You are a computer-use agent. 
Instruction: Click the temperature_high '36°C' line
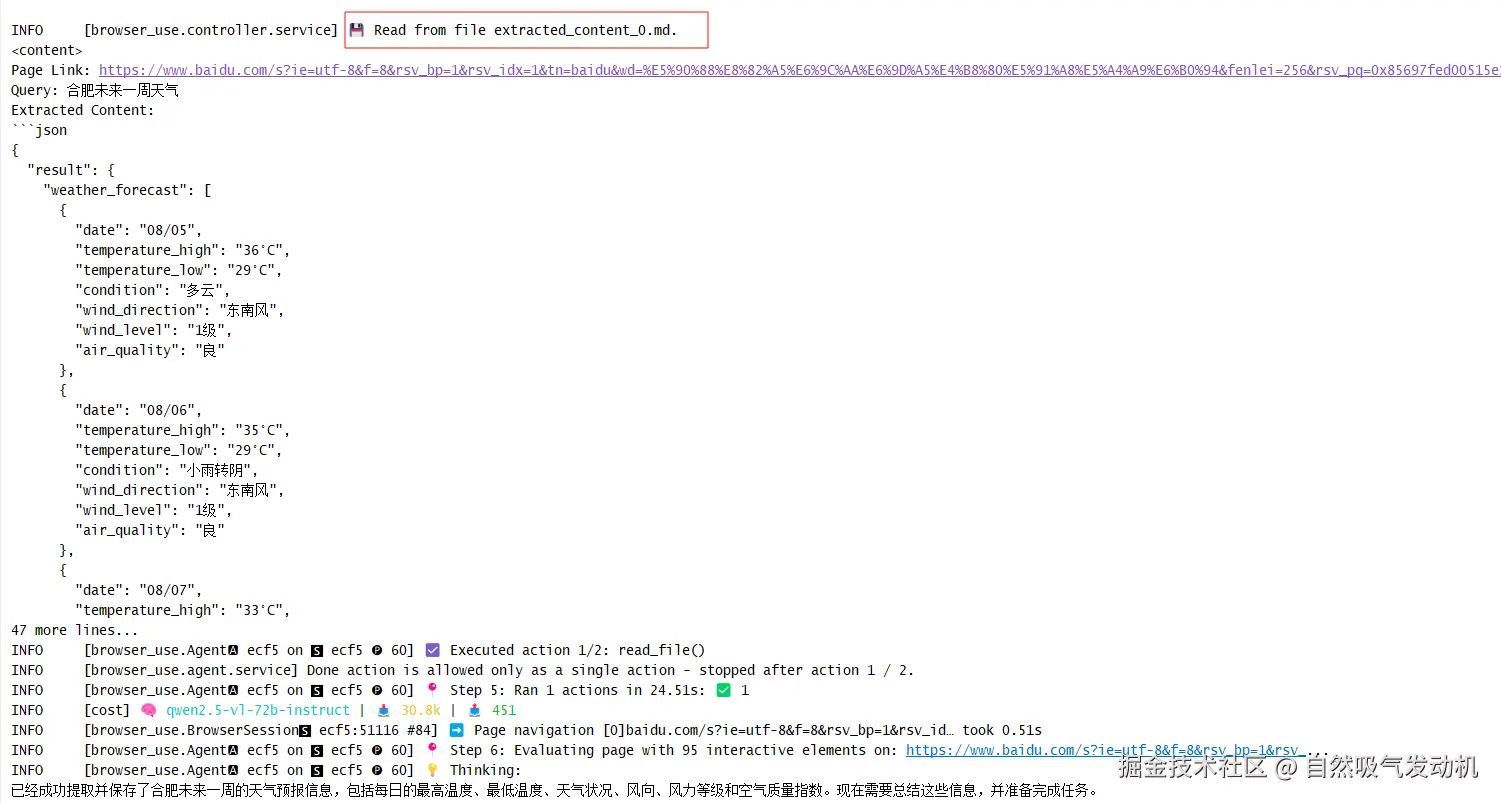pos(183,250)
